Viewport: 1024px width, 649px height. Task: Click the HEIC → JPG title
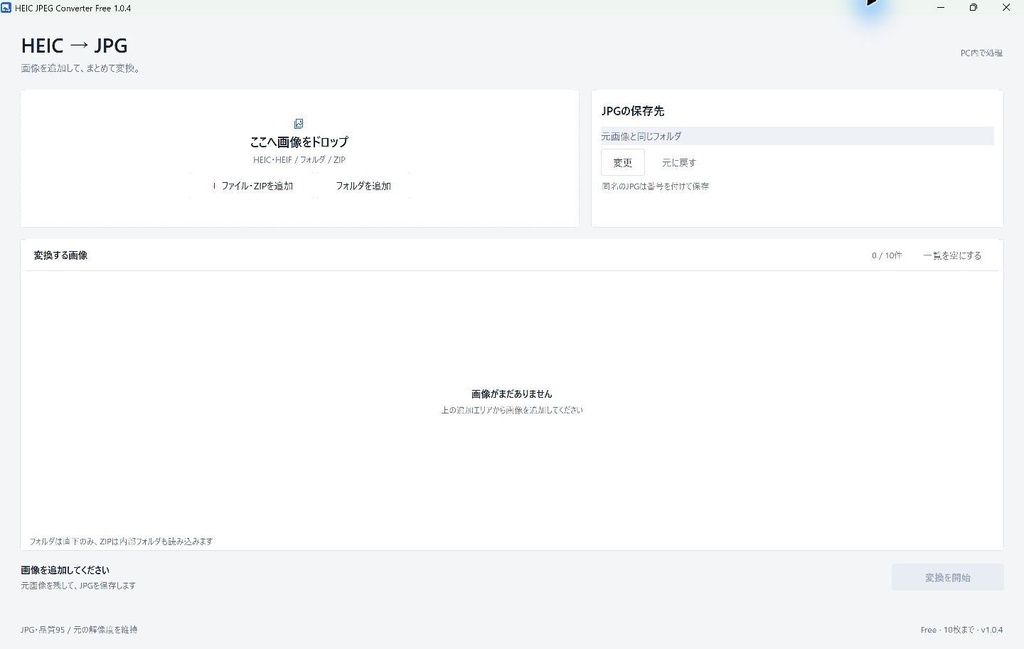click(74, 46)
